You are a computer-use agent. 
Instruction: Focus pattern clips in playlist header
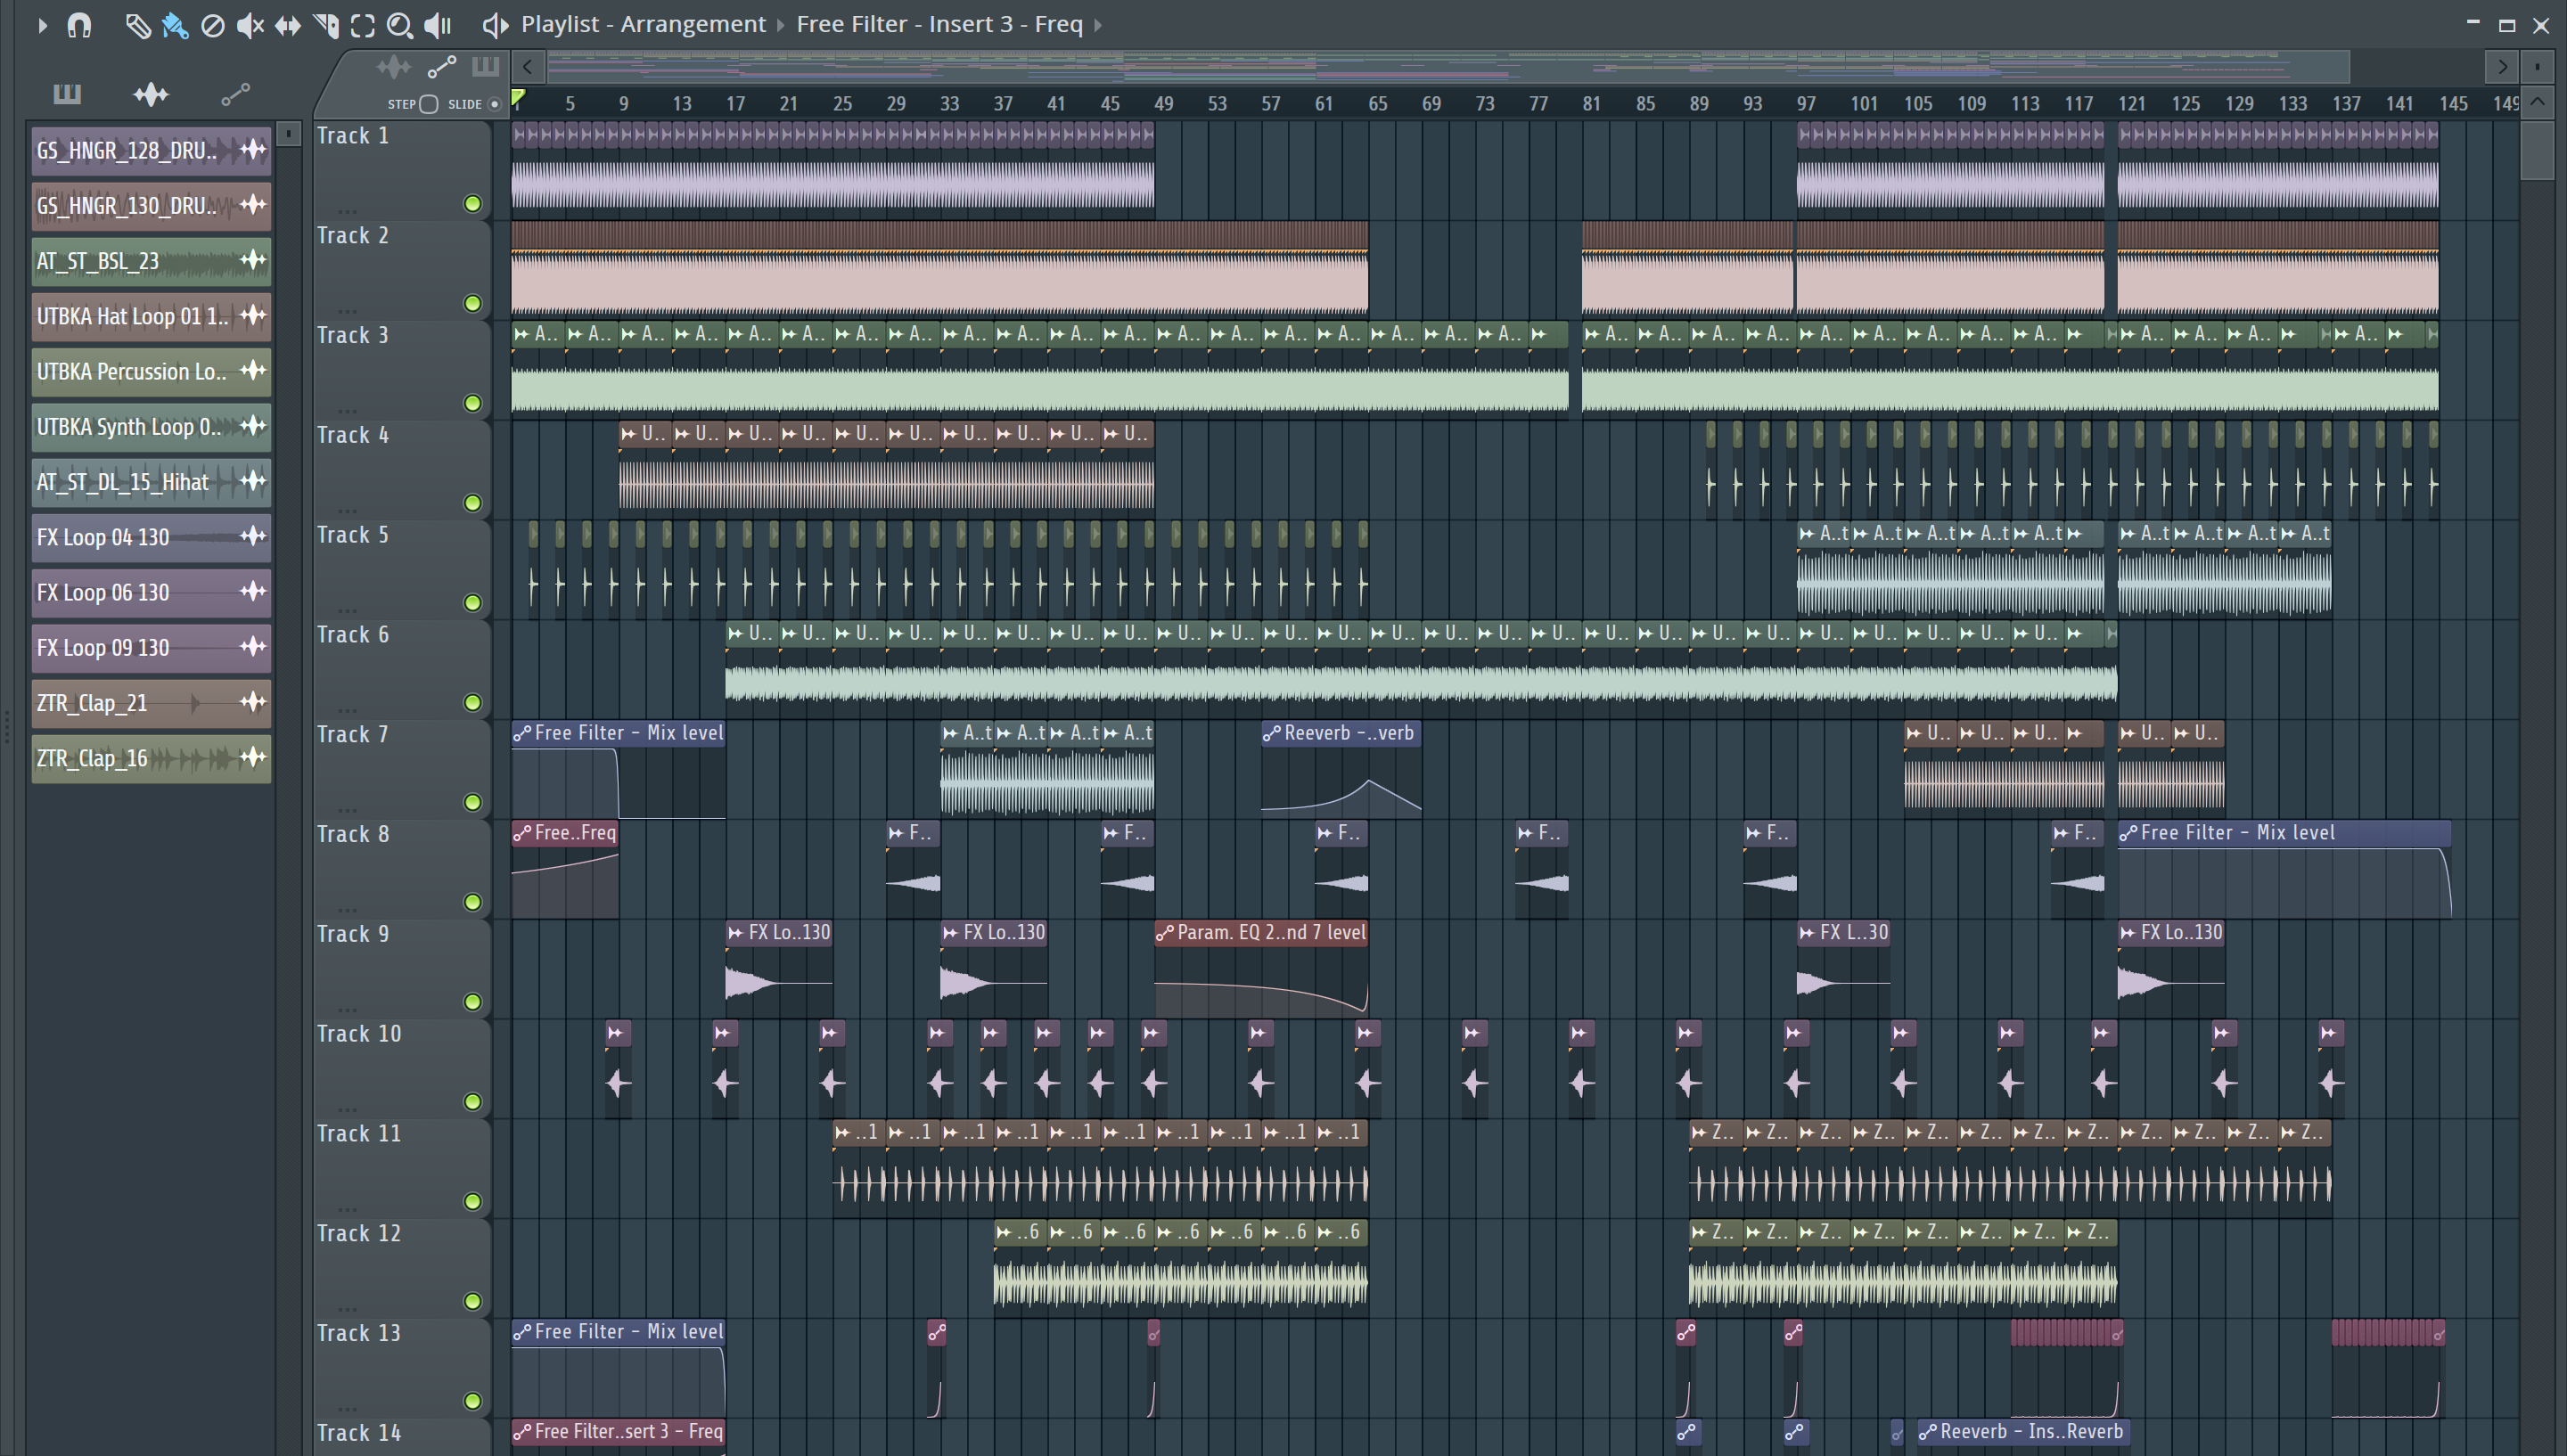coord(485,67)
